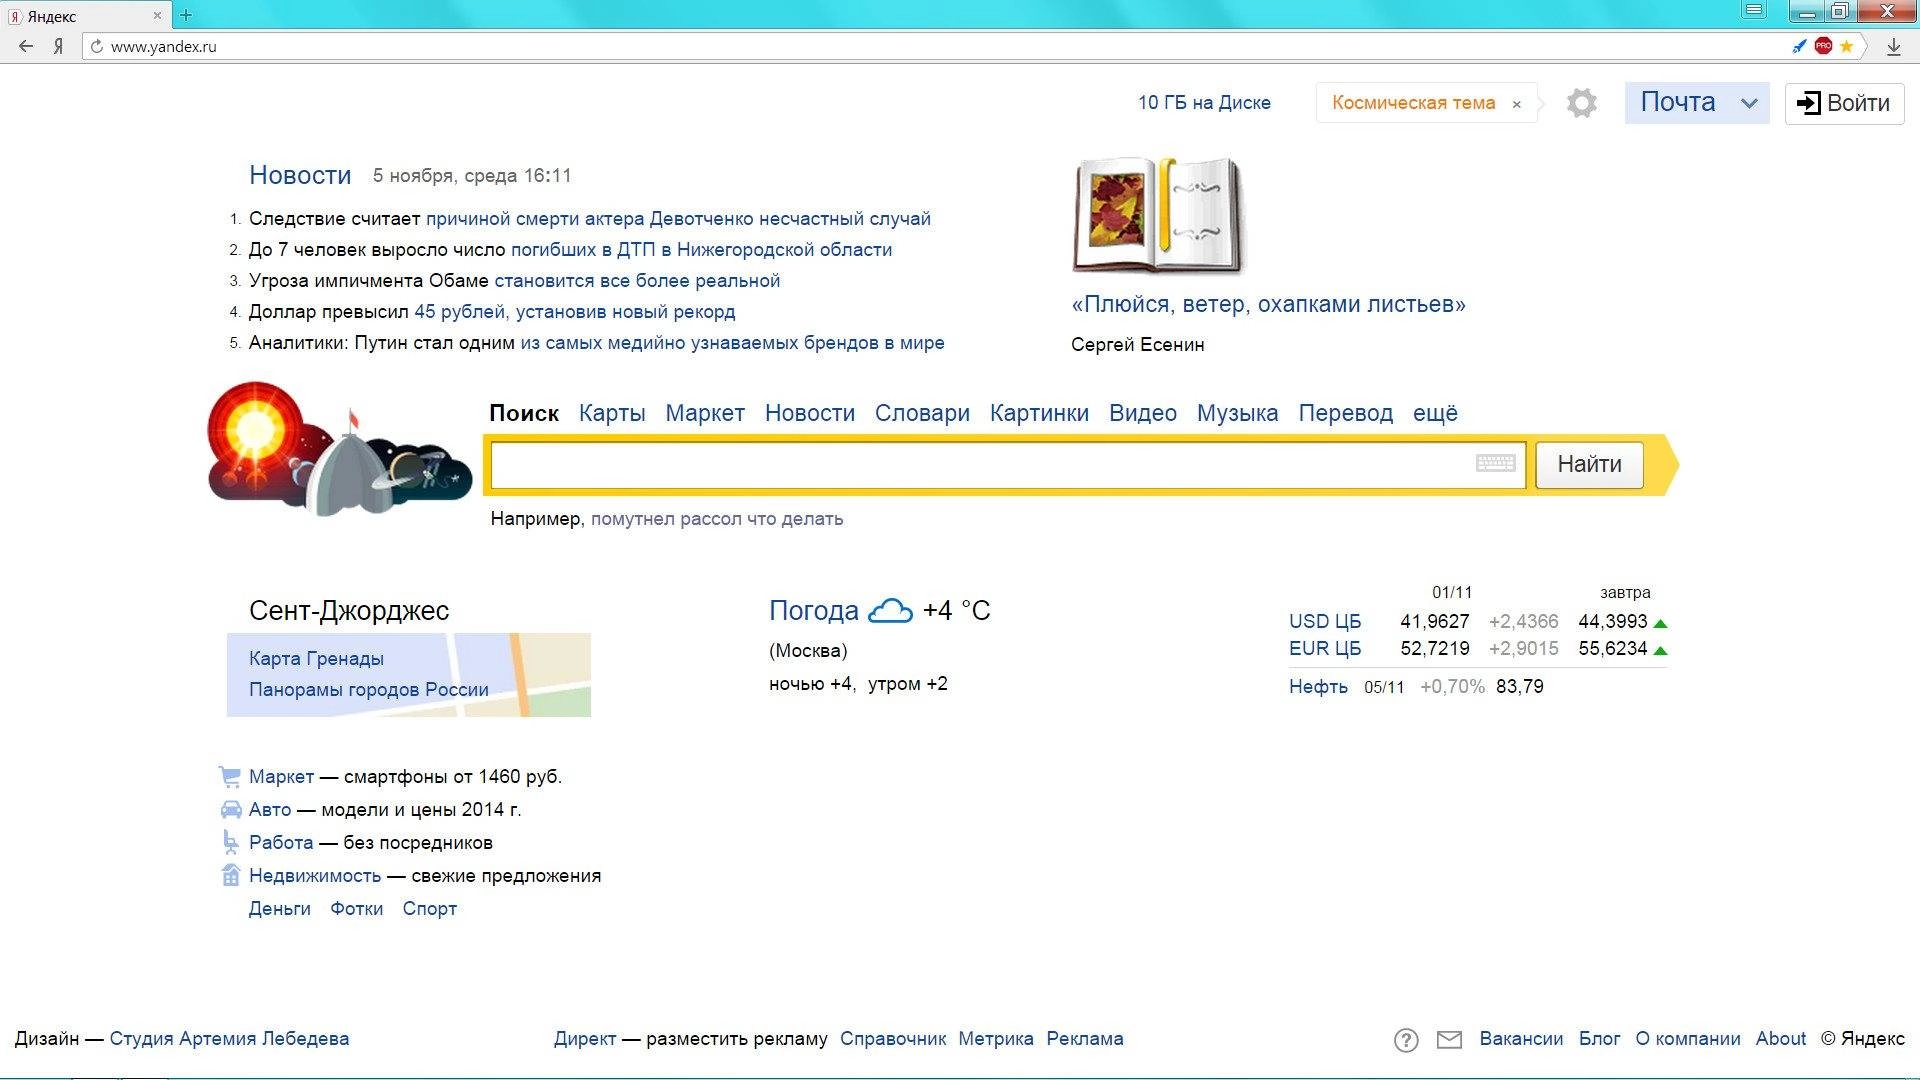Viewport: 1920px width, 1080px height.
Task: Open the browser downloads arrow
Action: (x=1894, y=46)
